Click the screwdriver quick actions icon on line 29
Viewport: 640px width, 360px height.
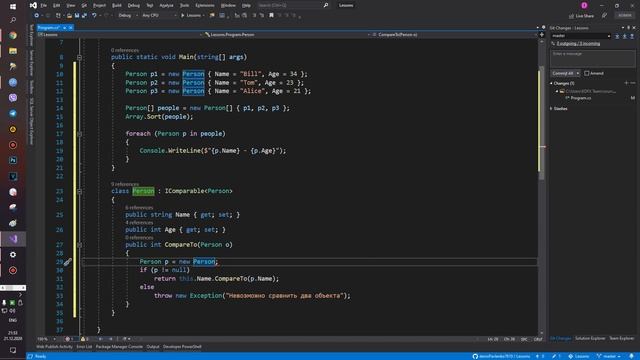(68, 262)
